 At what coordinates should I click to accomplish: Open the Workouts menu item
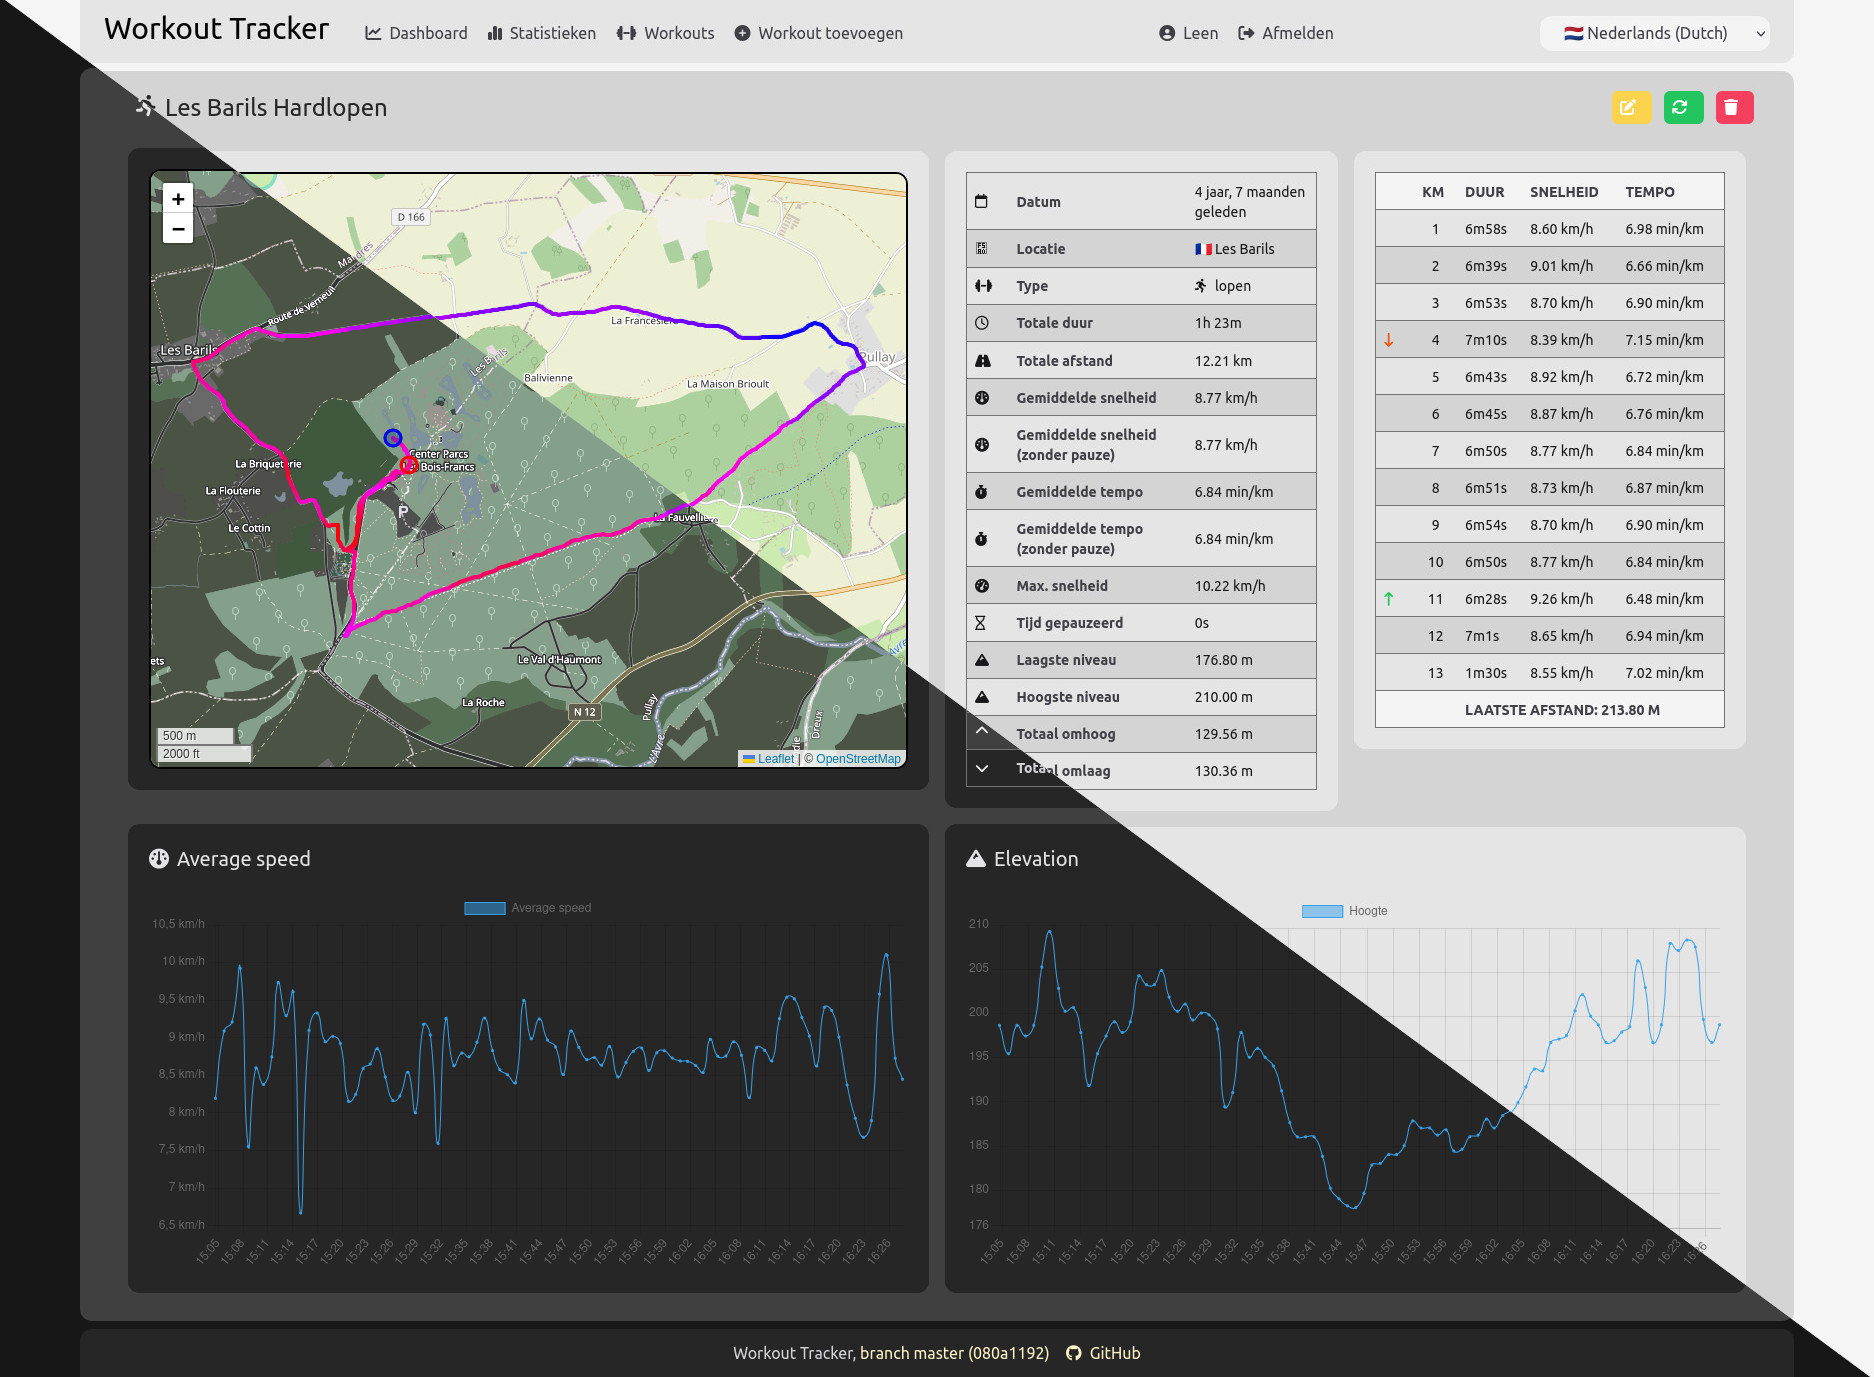click(x=665, y=33)
